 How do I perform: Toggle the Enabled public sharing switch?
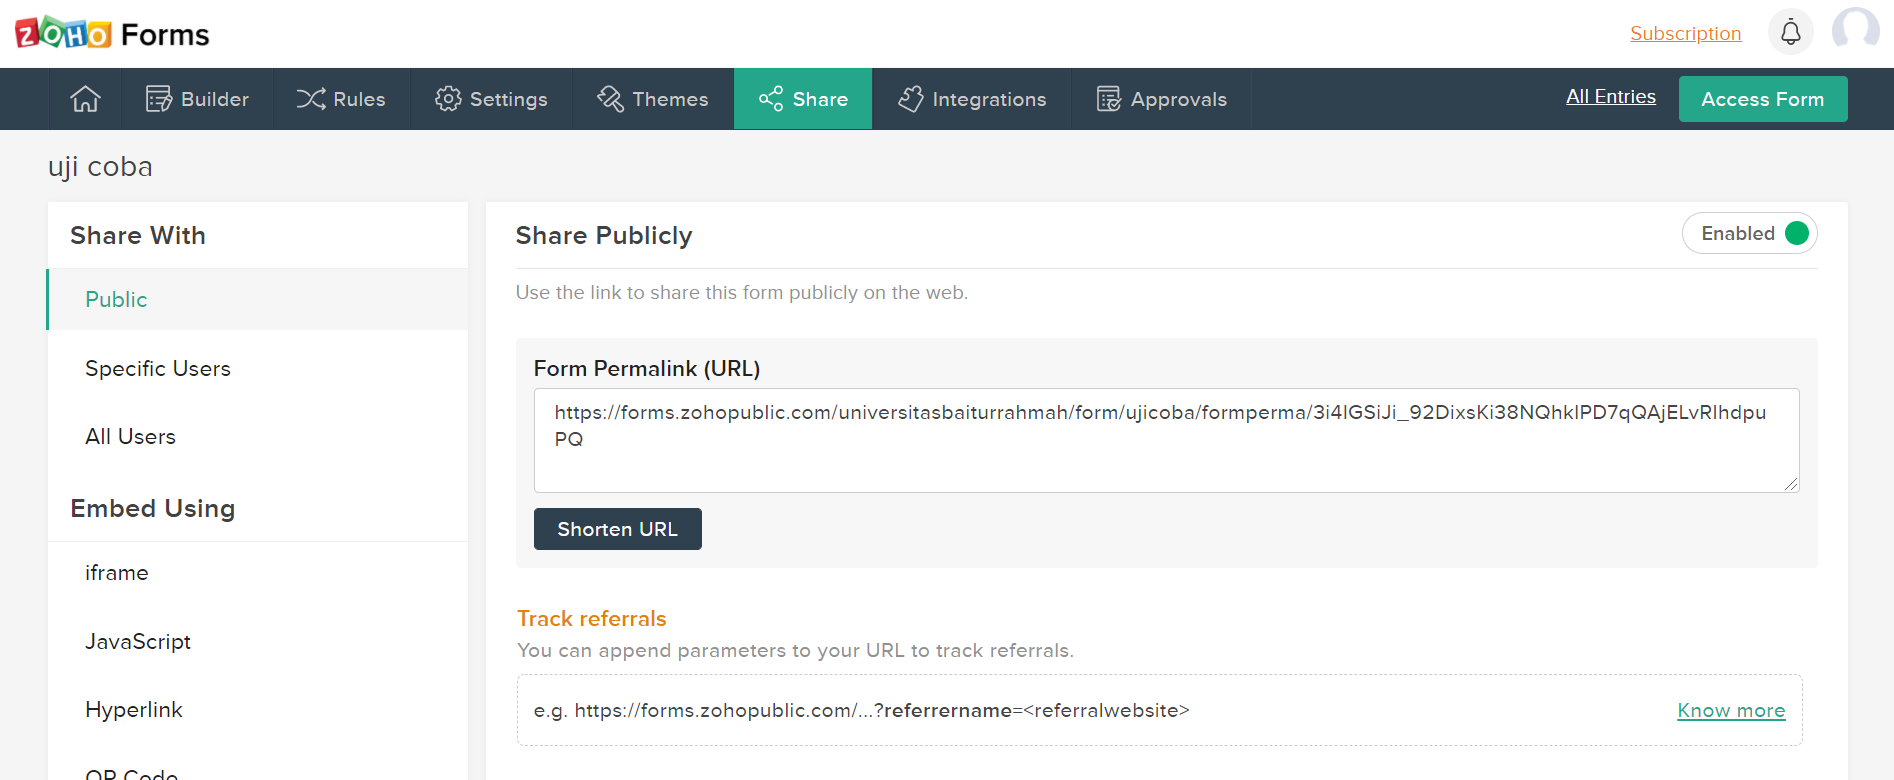pos(1795,233)
